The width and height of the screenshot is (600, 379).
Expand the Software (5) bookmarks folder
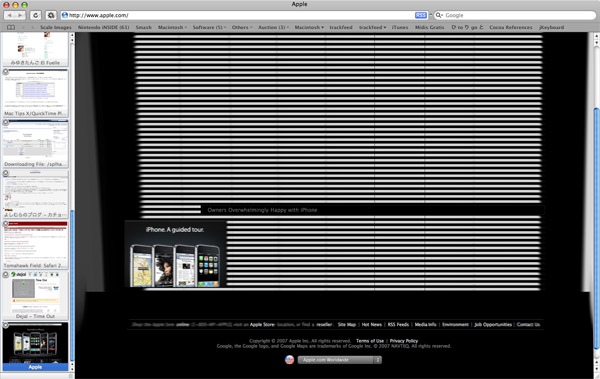[209, 28]
